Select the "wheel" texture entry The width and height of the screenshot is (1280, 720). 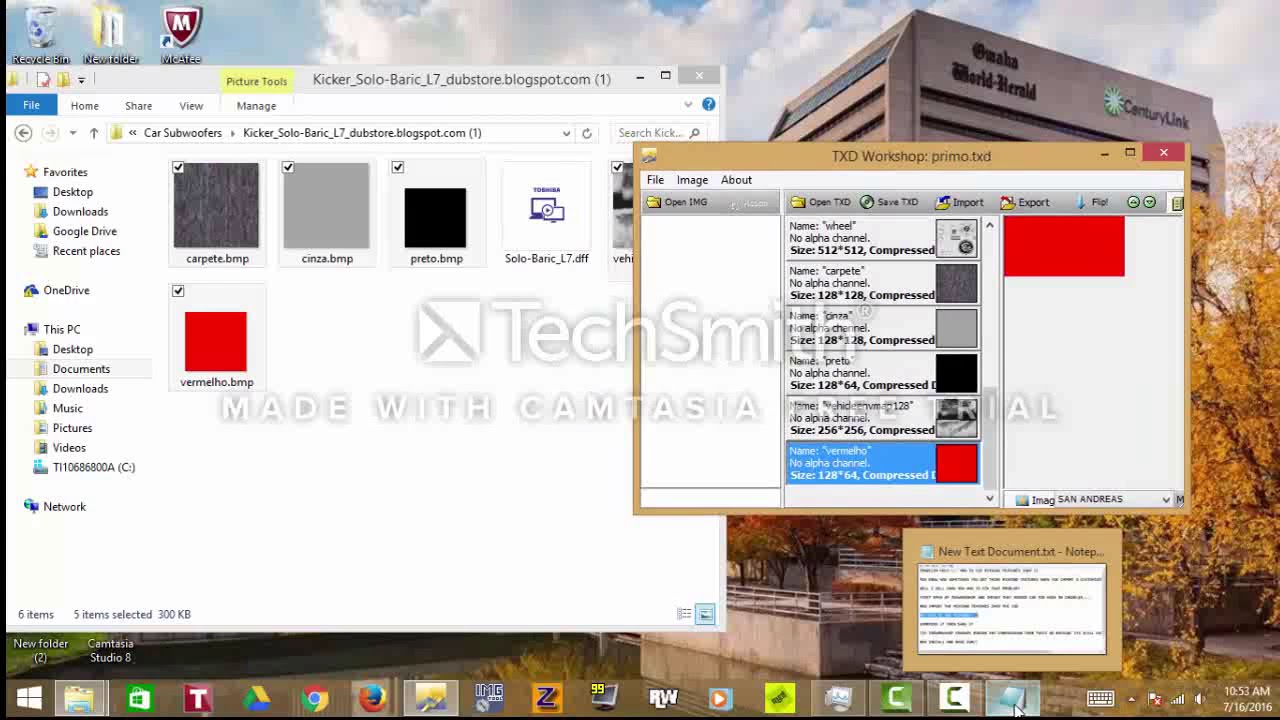point(883,238)
